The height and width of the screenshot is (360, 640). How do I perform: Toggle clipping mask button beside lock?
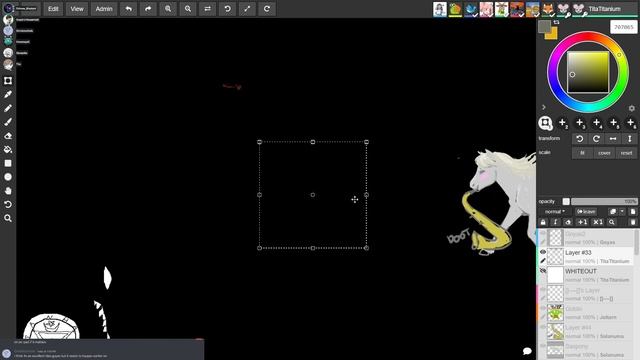tap(555, 222)
